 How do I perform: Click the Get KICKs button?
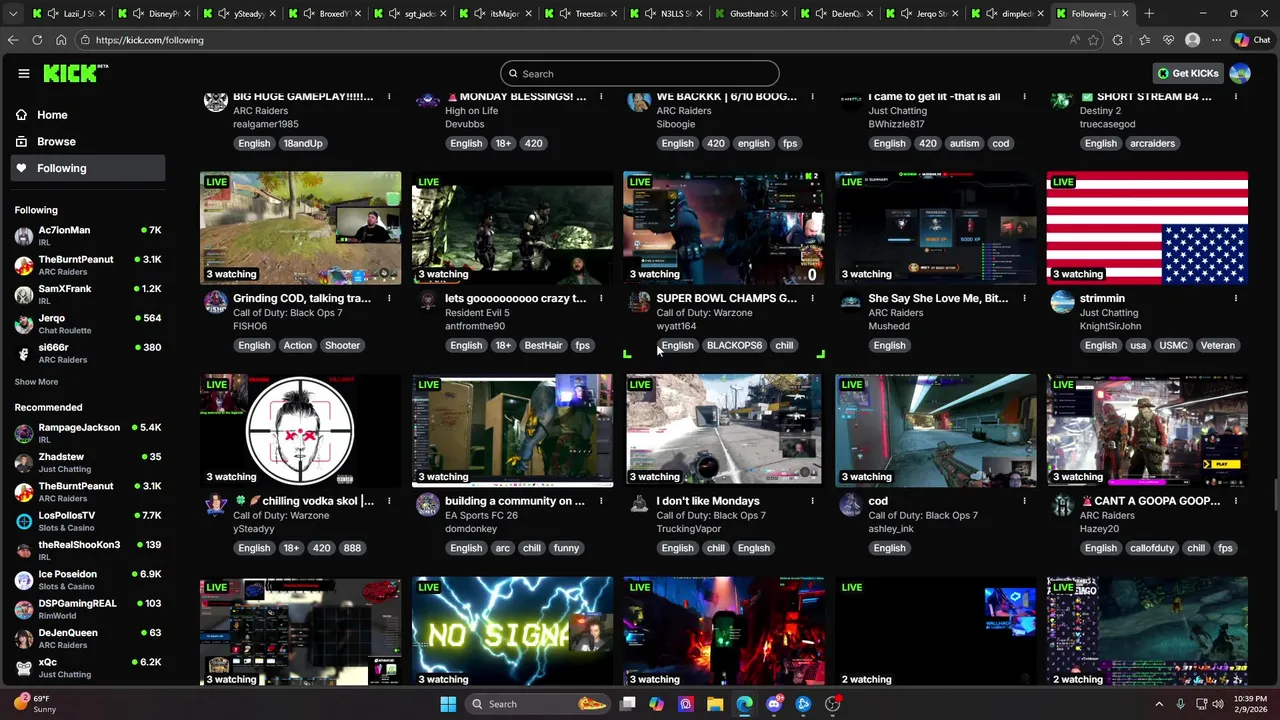[1188, 73]
